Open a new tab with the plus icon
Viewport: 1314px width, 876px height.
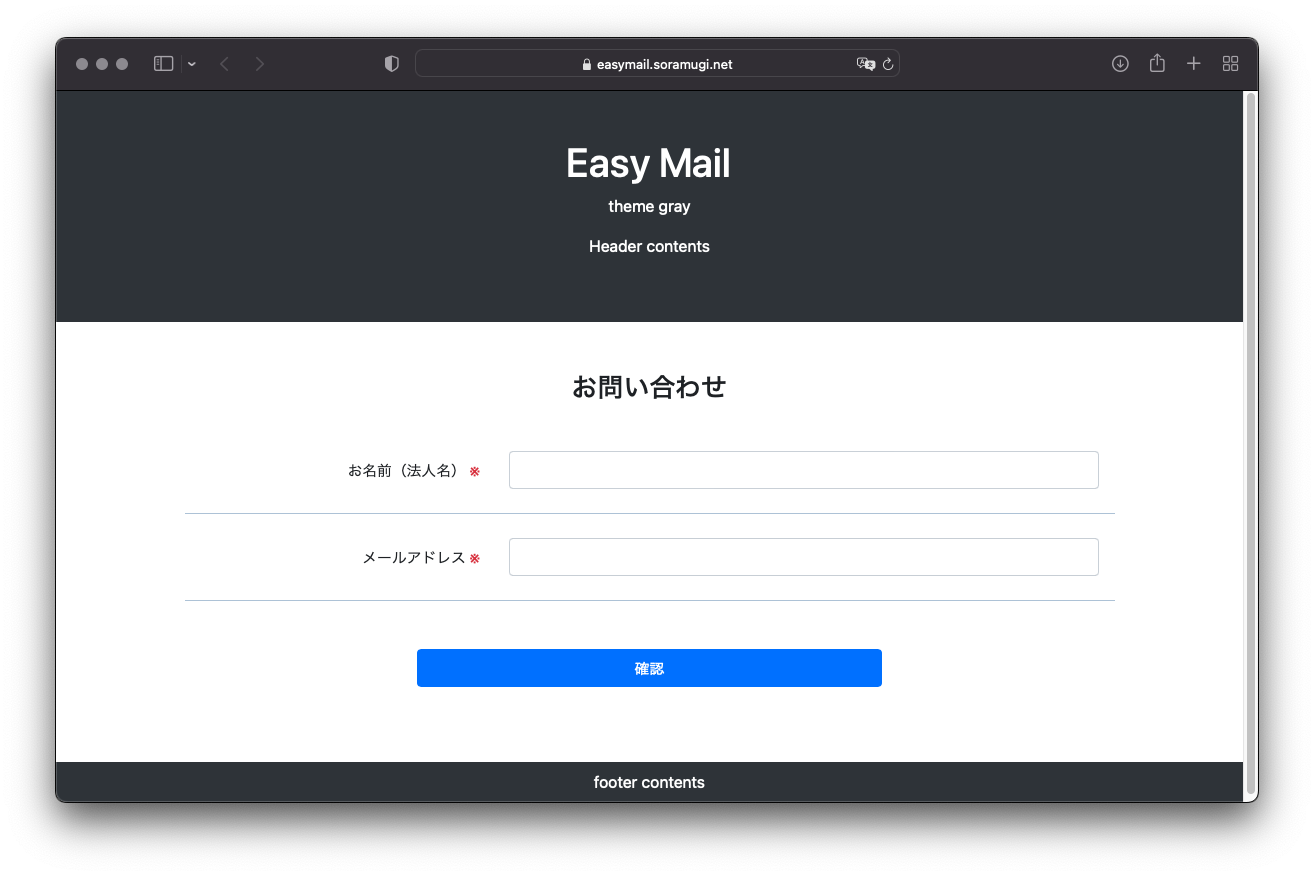coord(1193,64)
